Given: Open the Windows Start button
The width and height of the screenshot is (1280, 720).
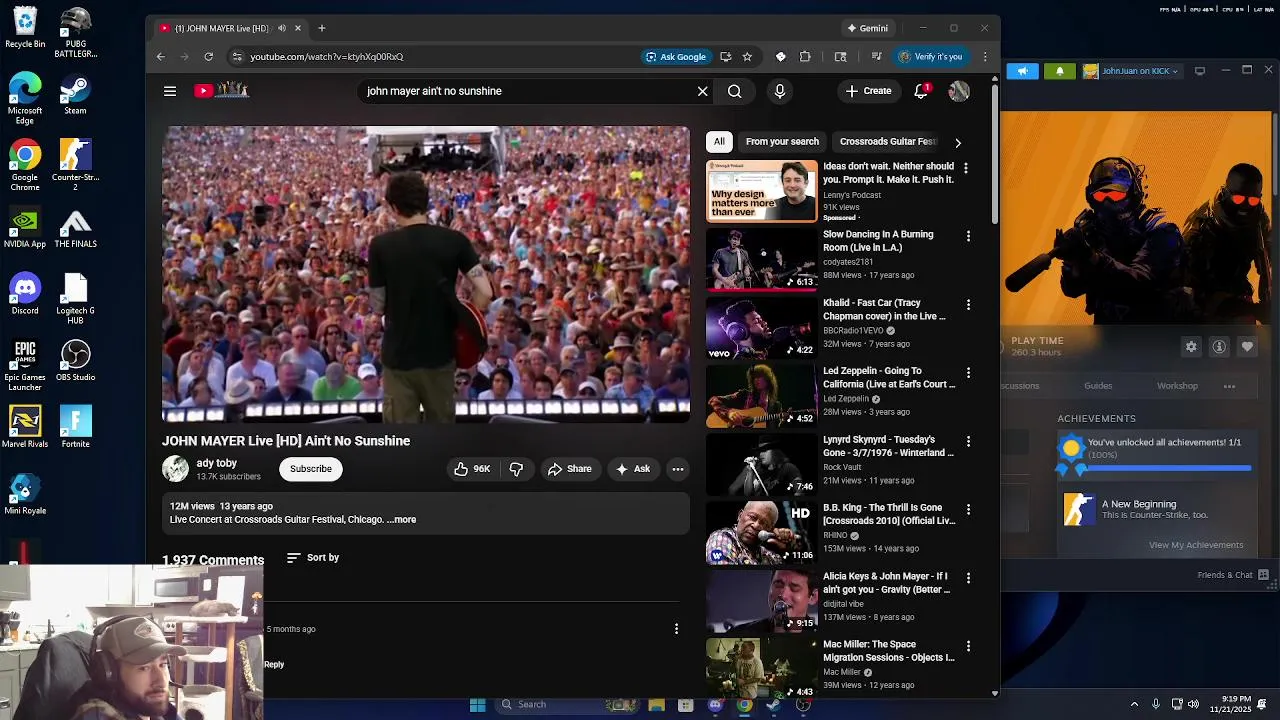Looking at the screenshot, I should 478,705.
